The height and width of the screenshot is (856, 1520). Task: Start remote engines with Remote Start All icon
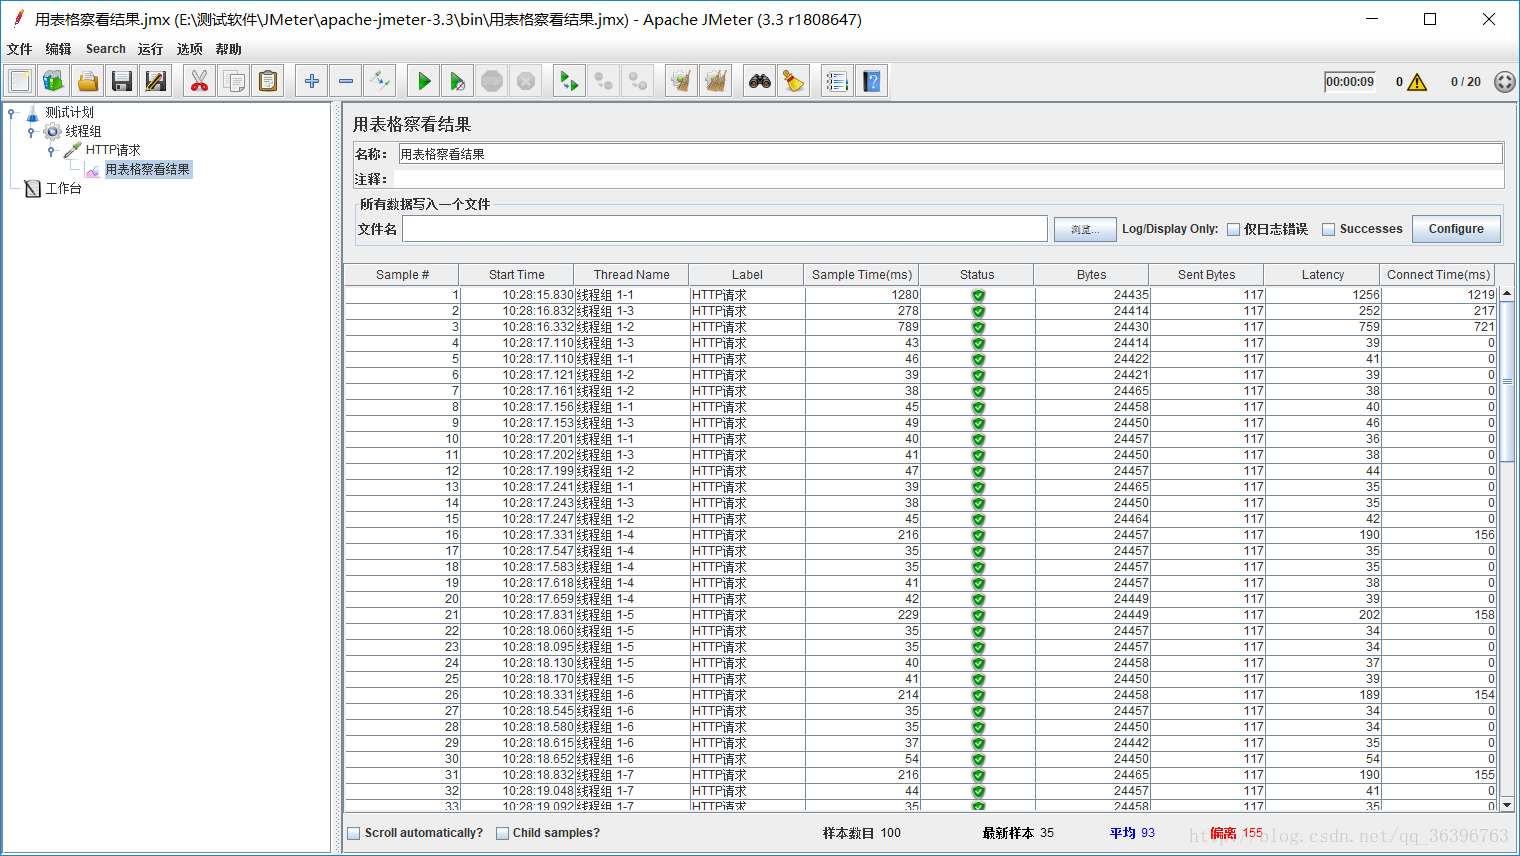point(570,81)
